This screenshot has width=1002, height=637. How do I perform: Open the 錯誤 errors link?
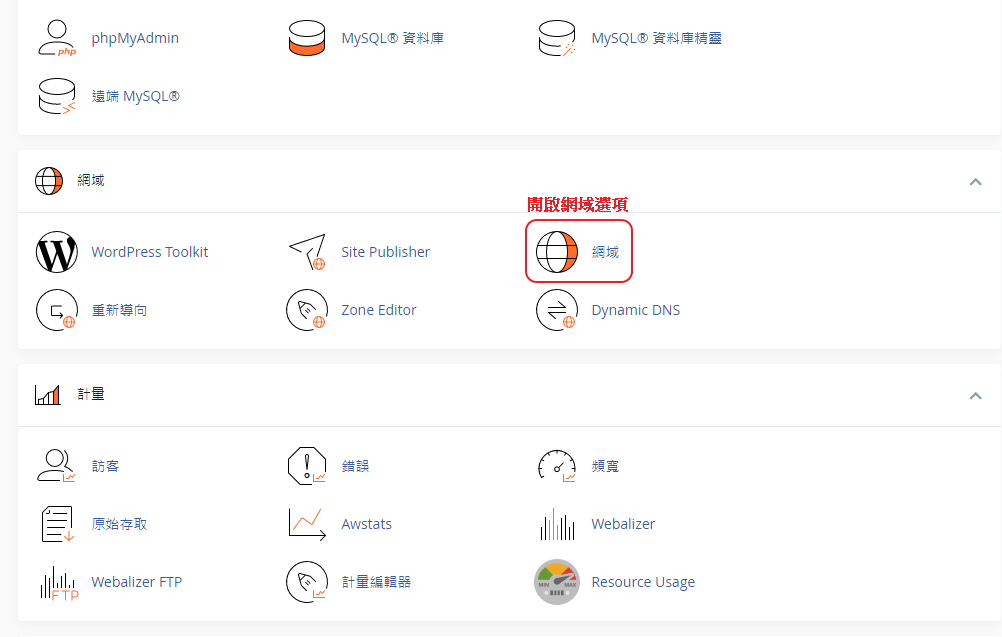pos(355,466)
